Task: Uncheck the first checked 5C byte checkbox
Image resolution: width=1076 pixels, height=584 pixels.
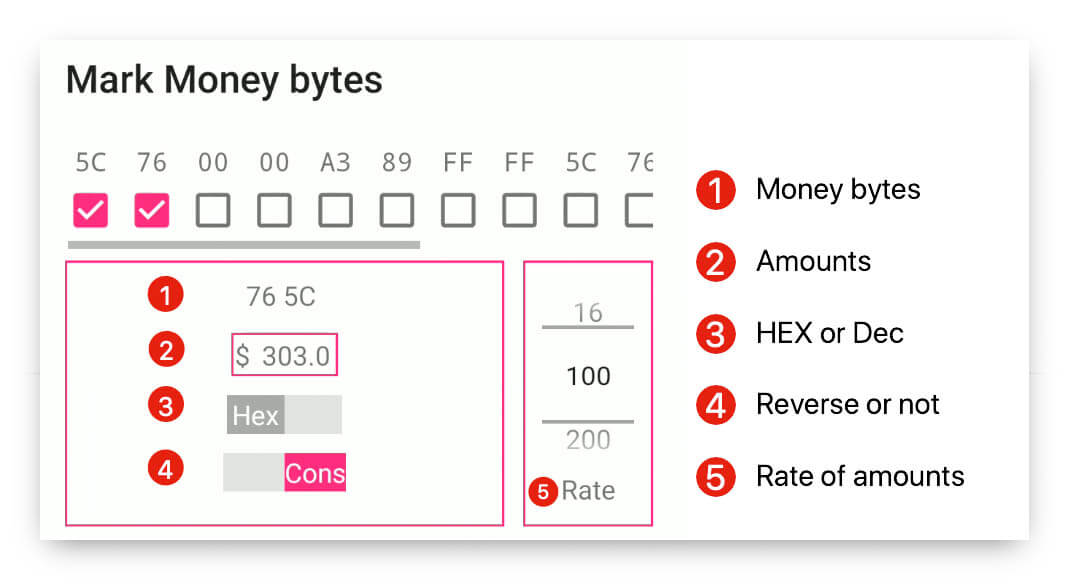Action: (91, 210)
